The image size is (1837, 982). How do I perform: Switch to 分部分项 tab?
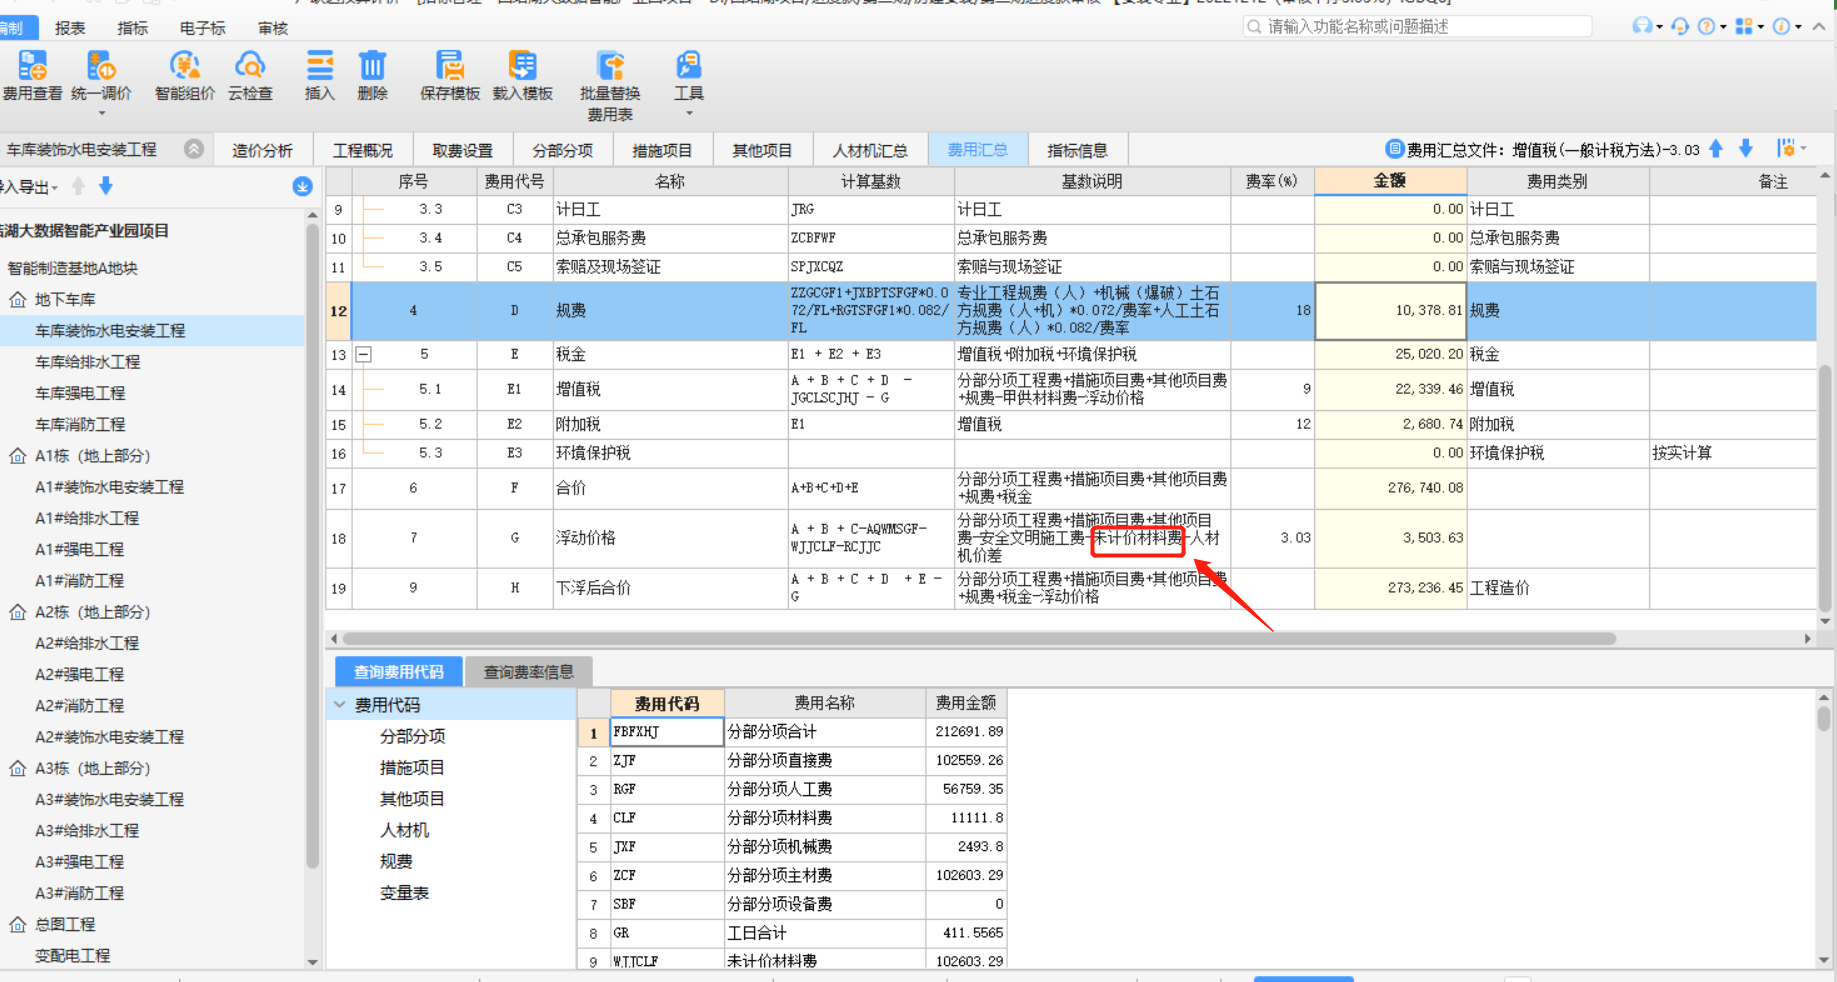click(562, 150)
